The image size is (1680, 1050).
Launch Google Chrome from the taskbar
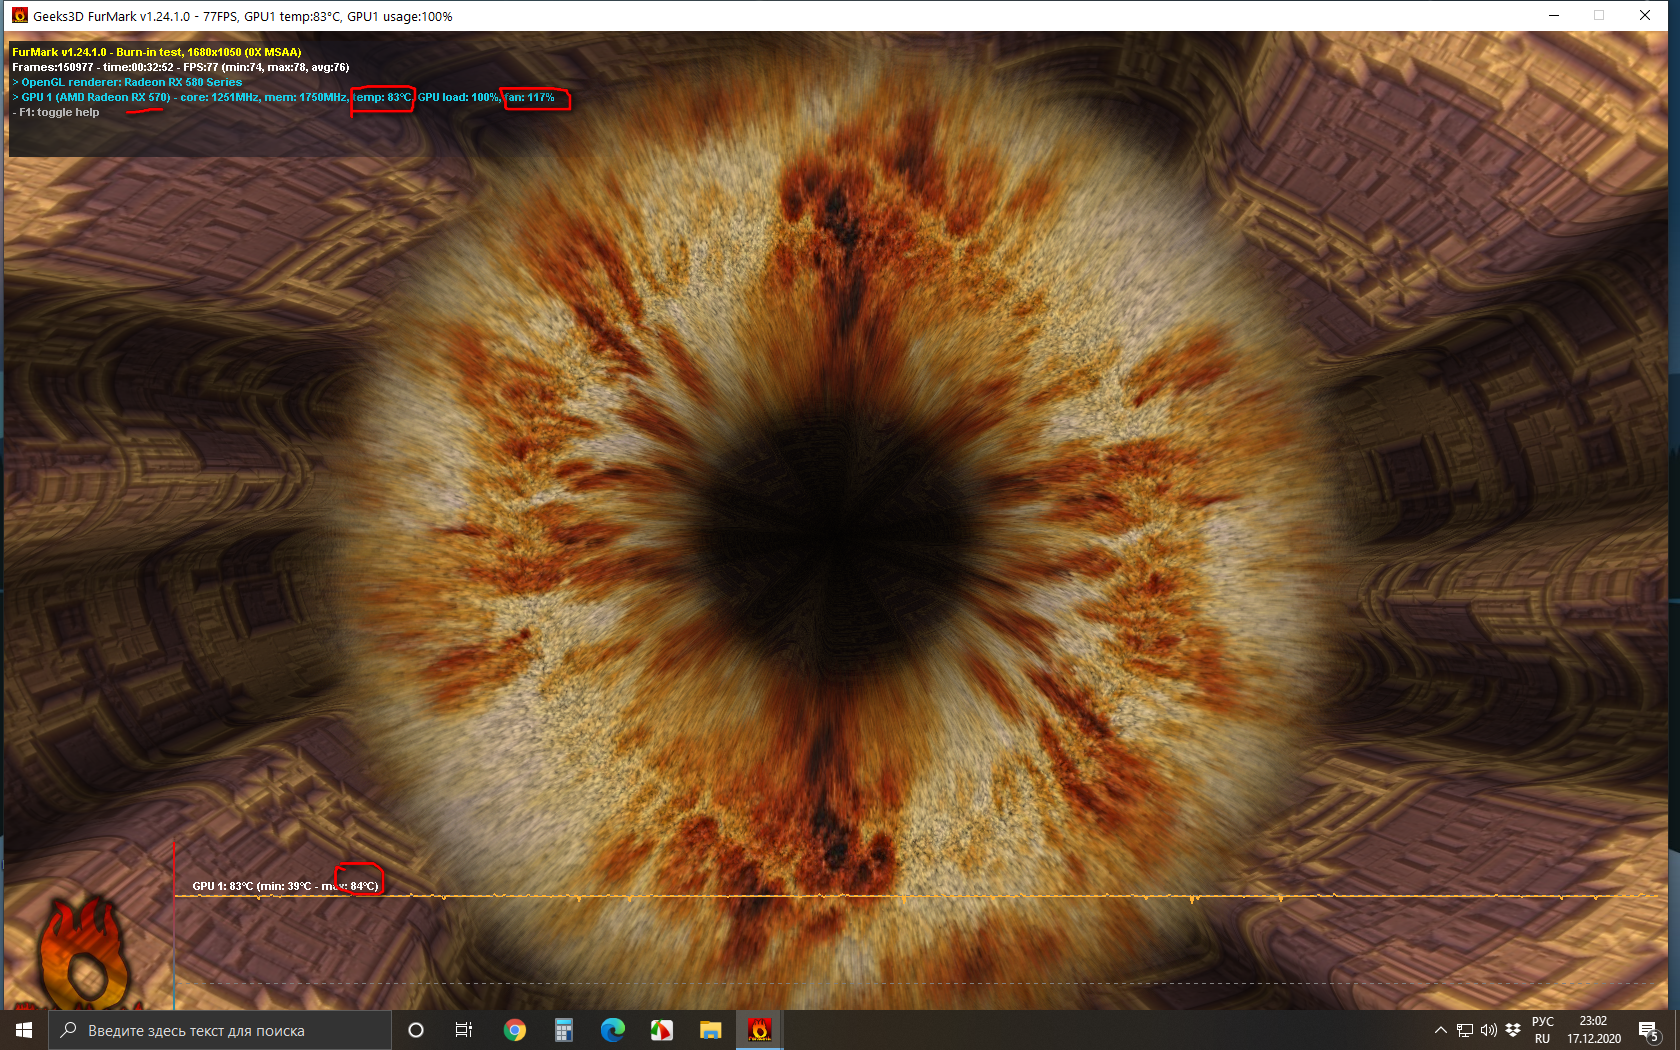pyautogui.click(x=514, y=1030)
